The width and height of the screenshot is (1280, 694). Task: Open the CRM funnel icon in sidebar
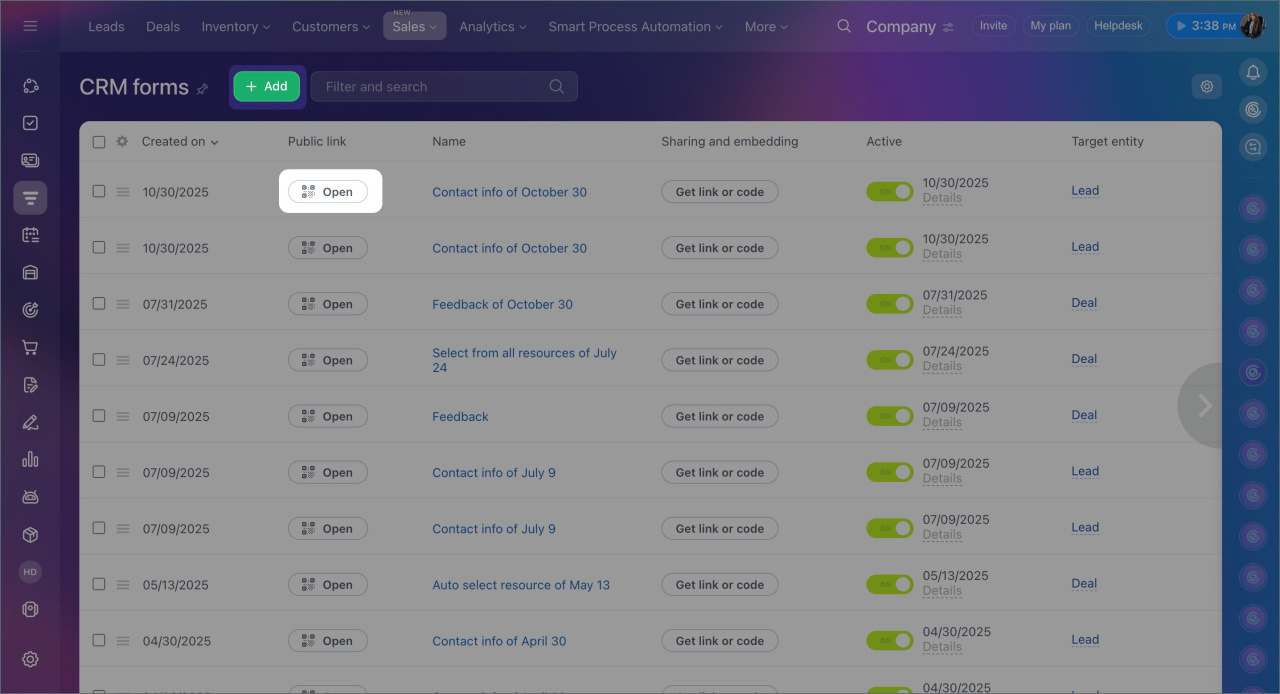point(30,198)
